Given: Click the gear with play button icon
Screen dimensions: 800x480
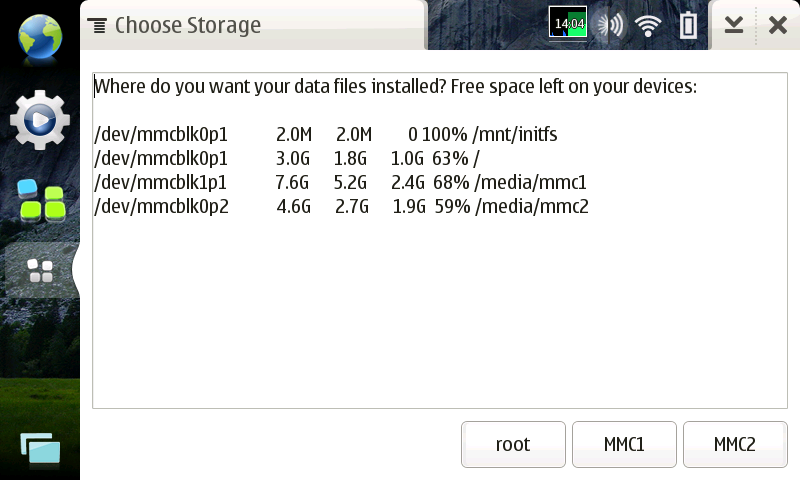Looking at the screenshot, I should click(x=40, y=120).
